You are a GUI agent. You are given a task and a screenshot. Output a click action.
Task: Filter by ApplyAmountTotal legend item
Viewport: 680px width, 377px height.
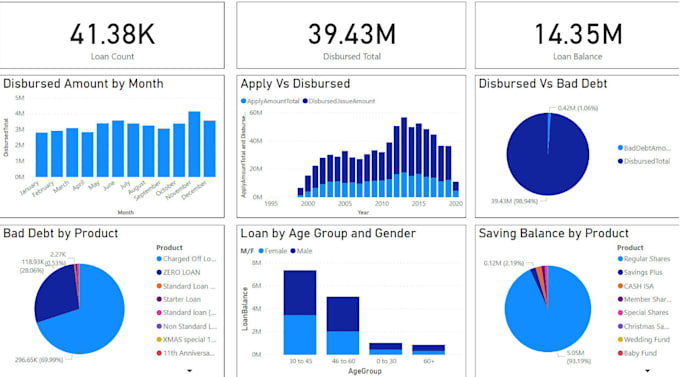(270, 101)
